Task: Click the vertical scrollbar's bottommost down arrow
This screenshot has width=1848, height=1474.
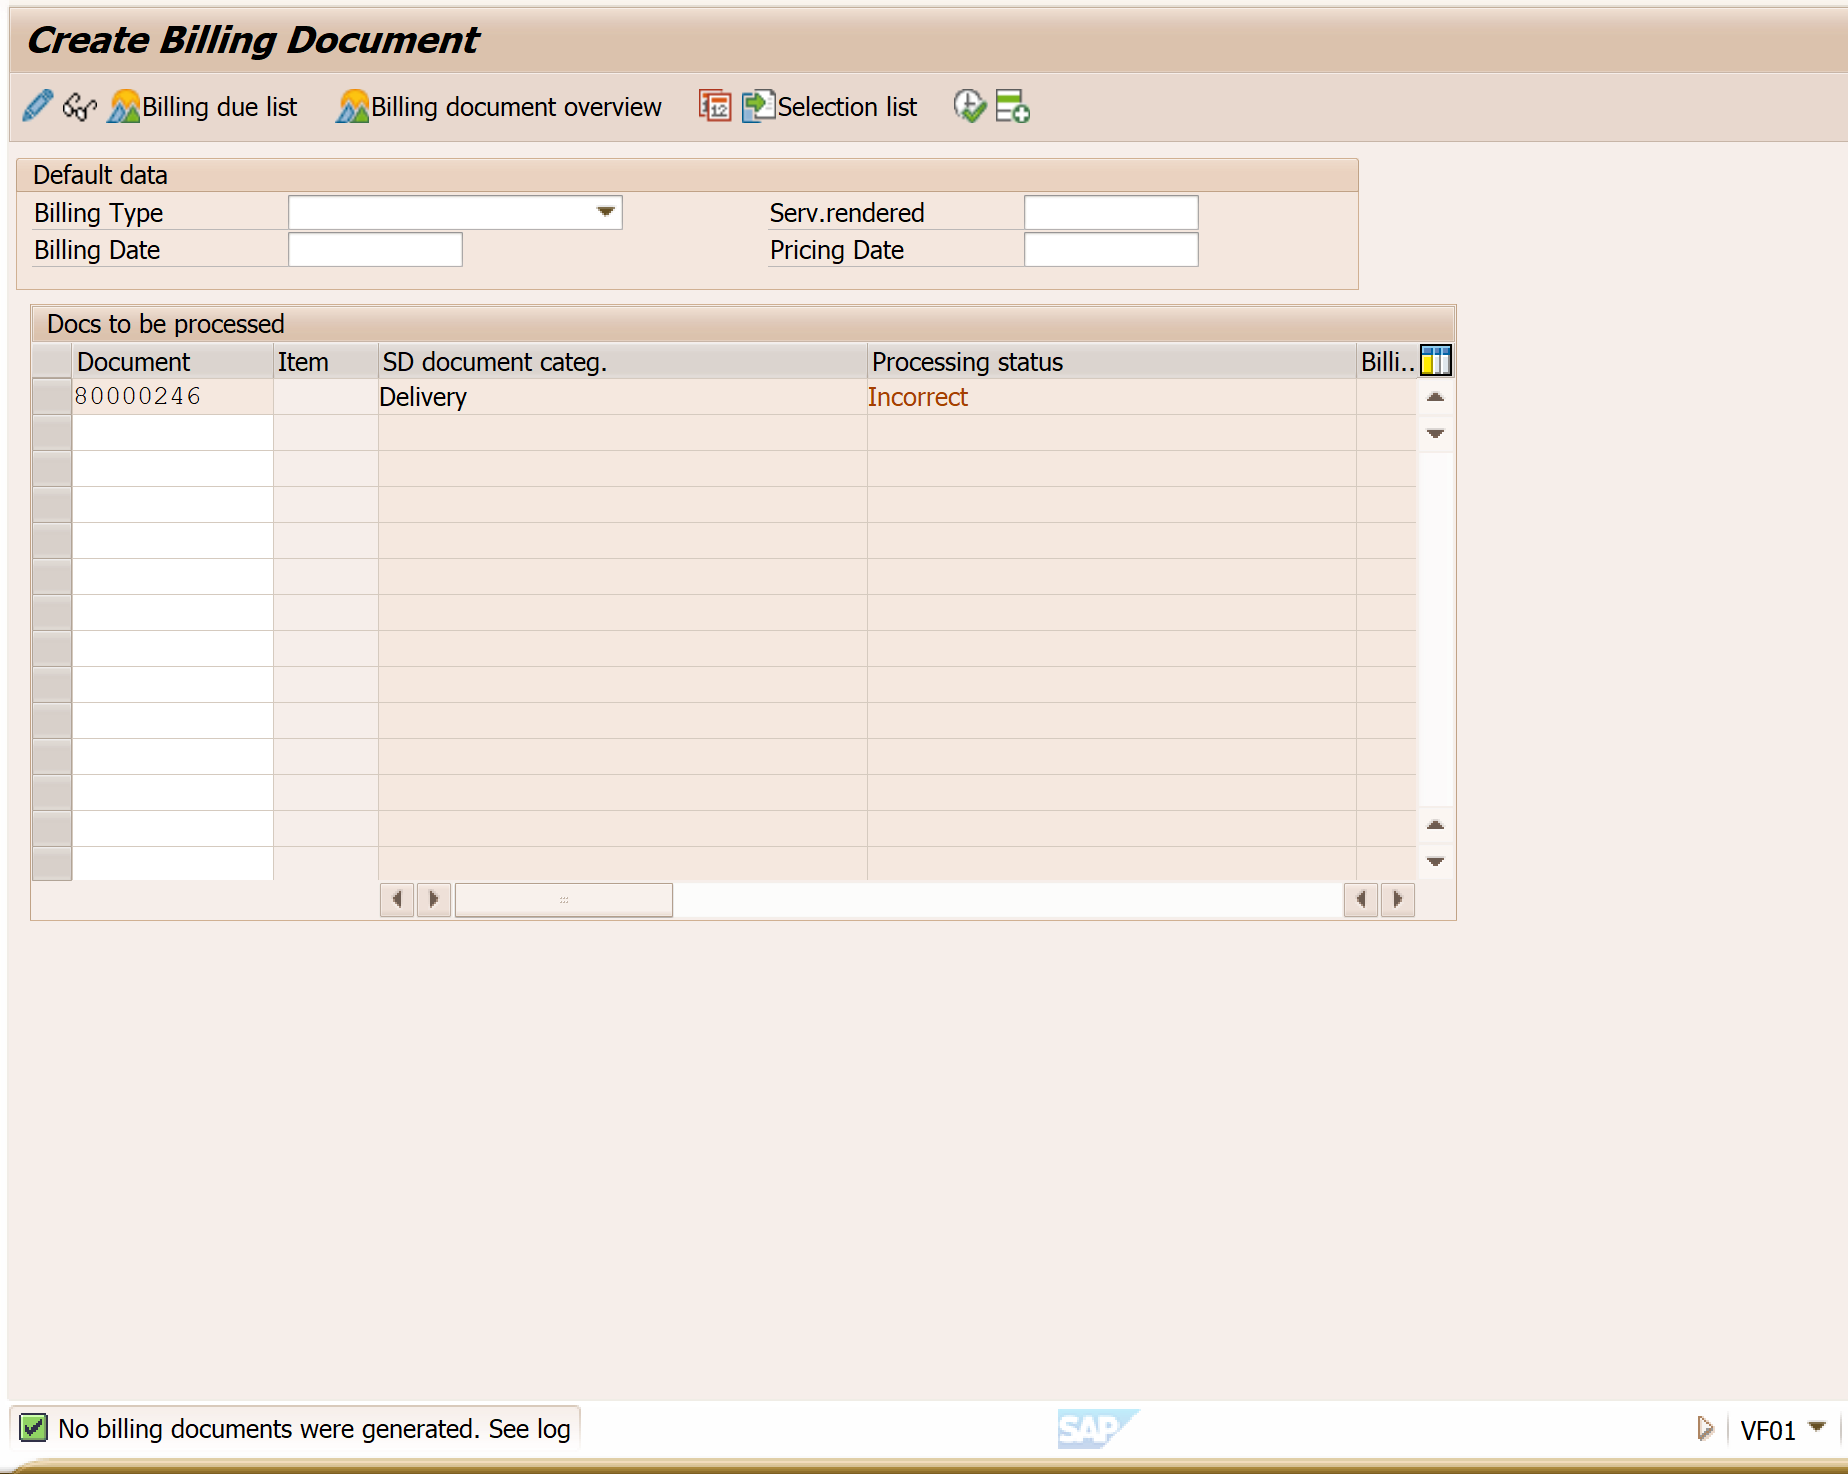Action: click(x=1435, y=861)
